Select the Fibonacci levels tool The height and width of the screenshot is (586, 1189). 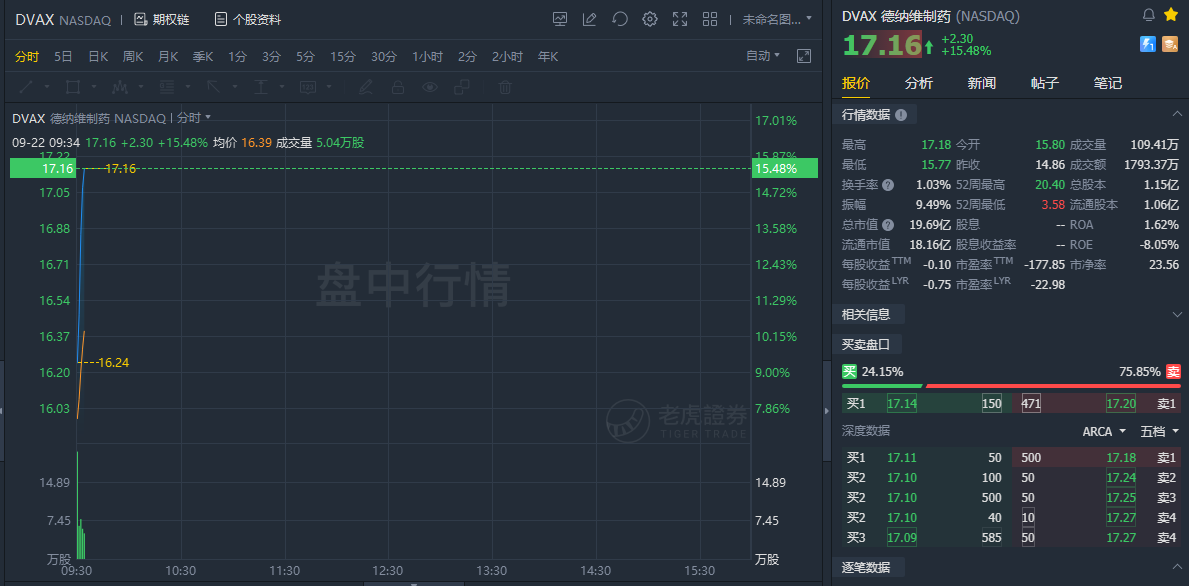click(166, 87)
